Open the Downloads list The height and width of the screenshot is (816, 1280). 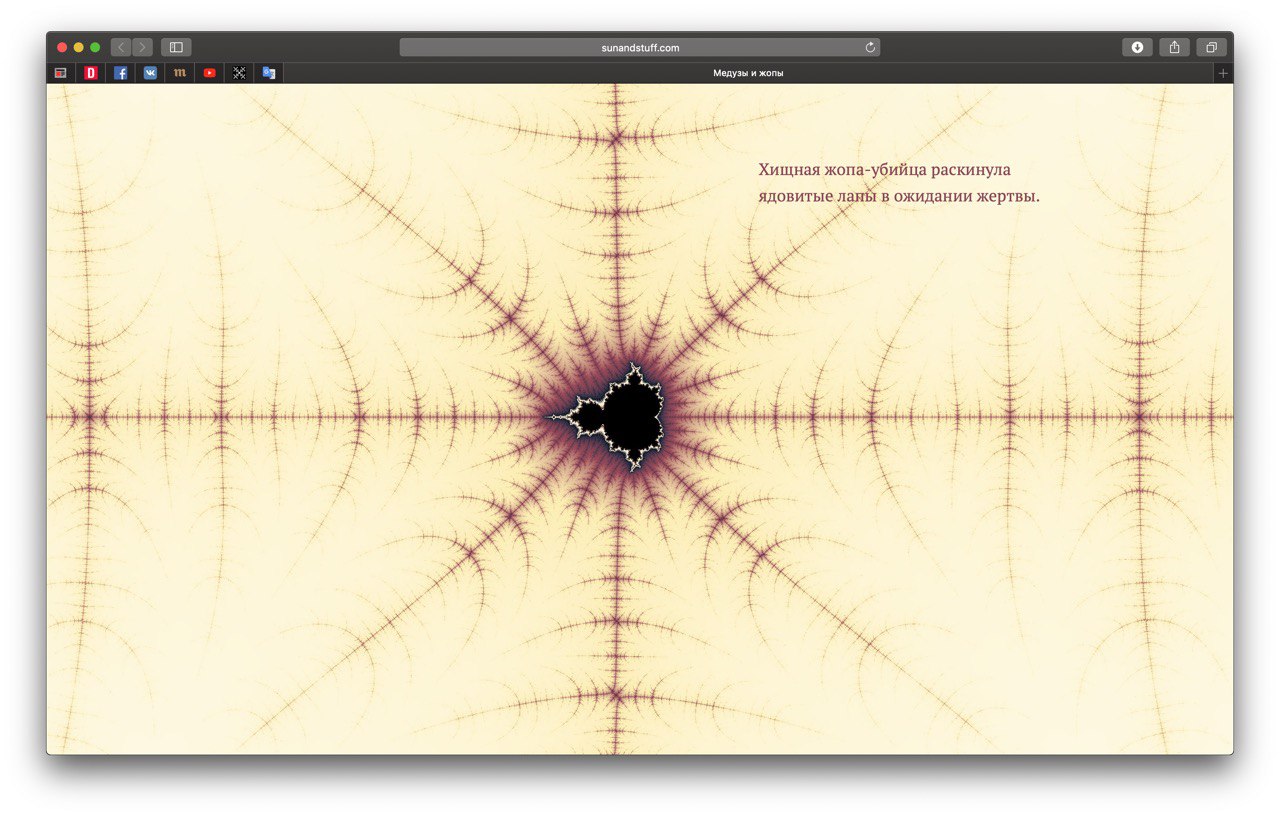pos(1137,47)
